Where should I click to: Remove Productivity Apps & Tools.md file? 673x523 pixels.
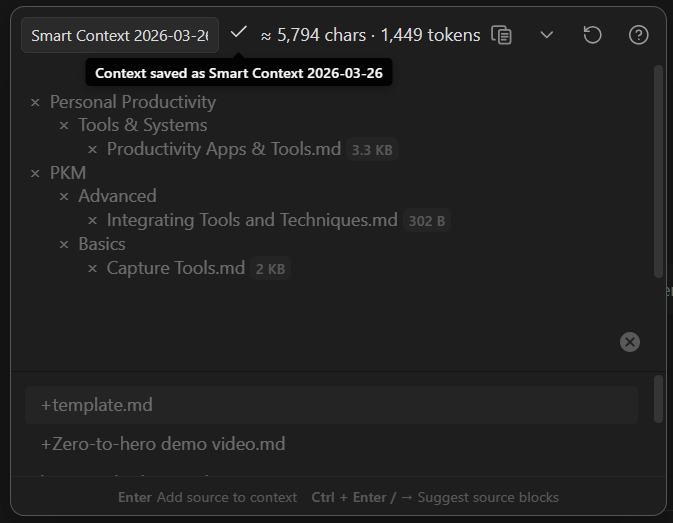tap(92, 150)
